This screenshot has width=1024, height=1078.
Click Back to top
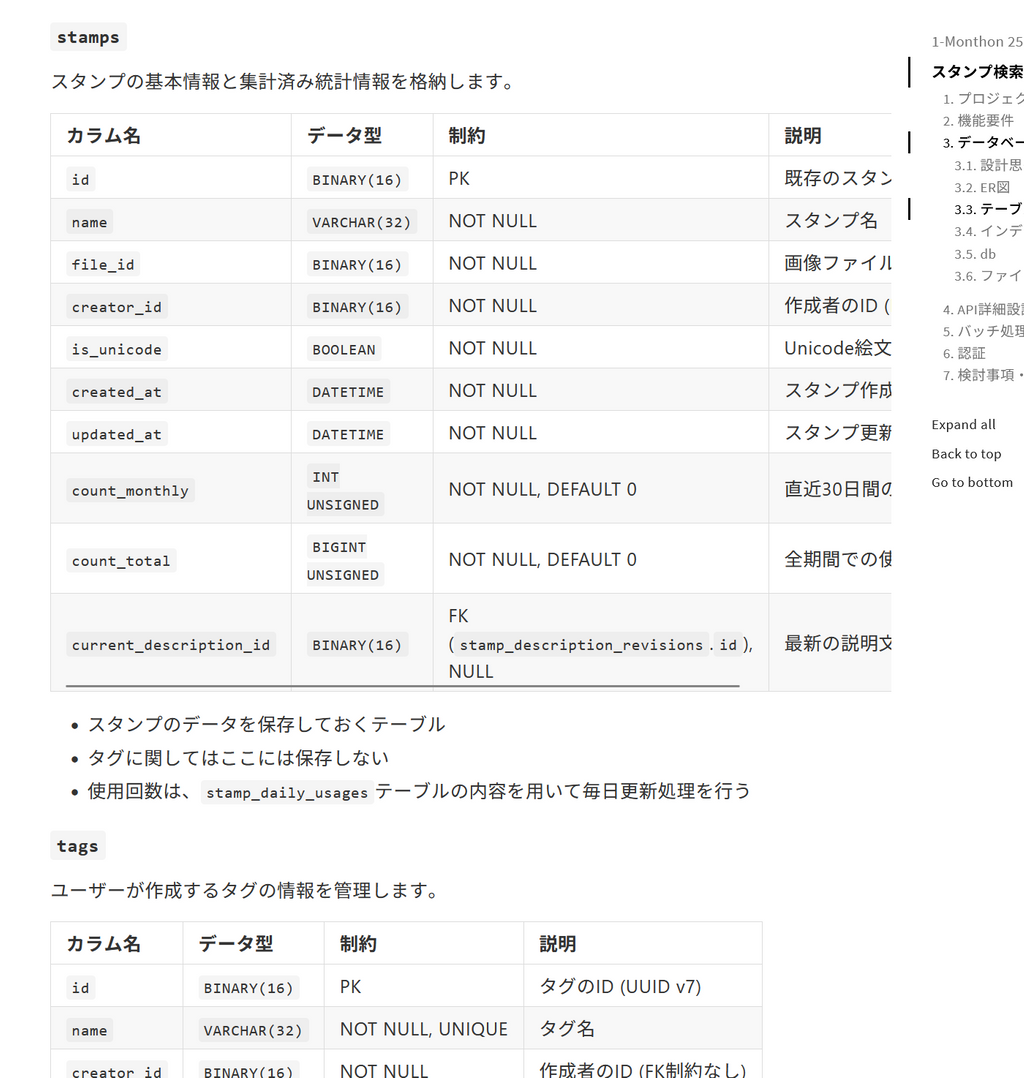point(966,453)
